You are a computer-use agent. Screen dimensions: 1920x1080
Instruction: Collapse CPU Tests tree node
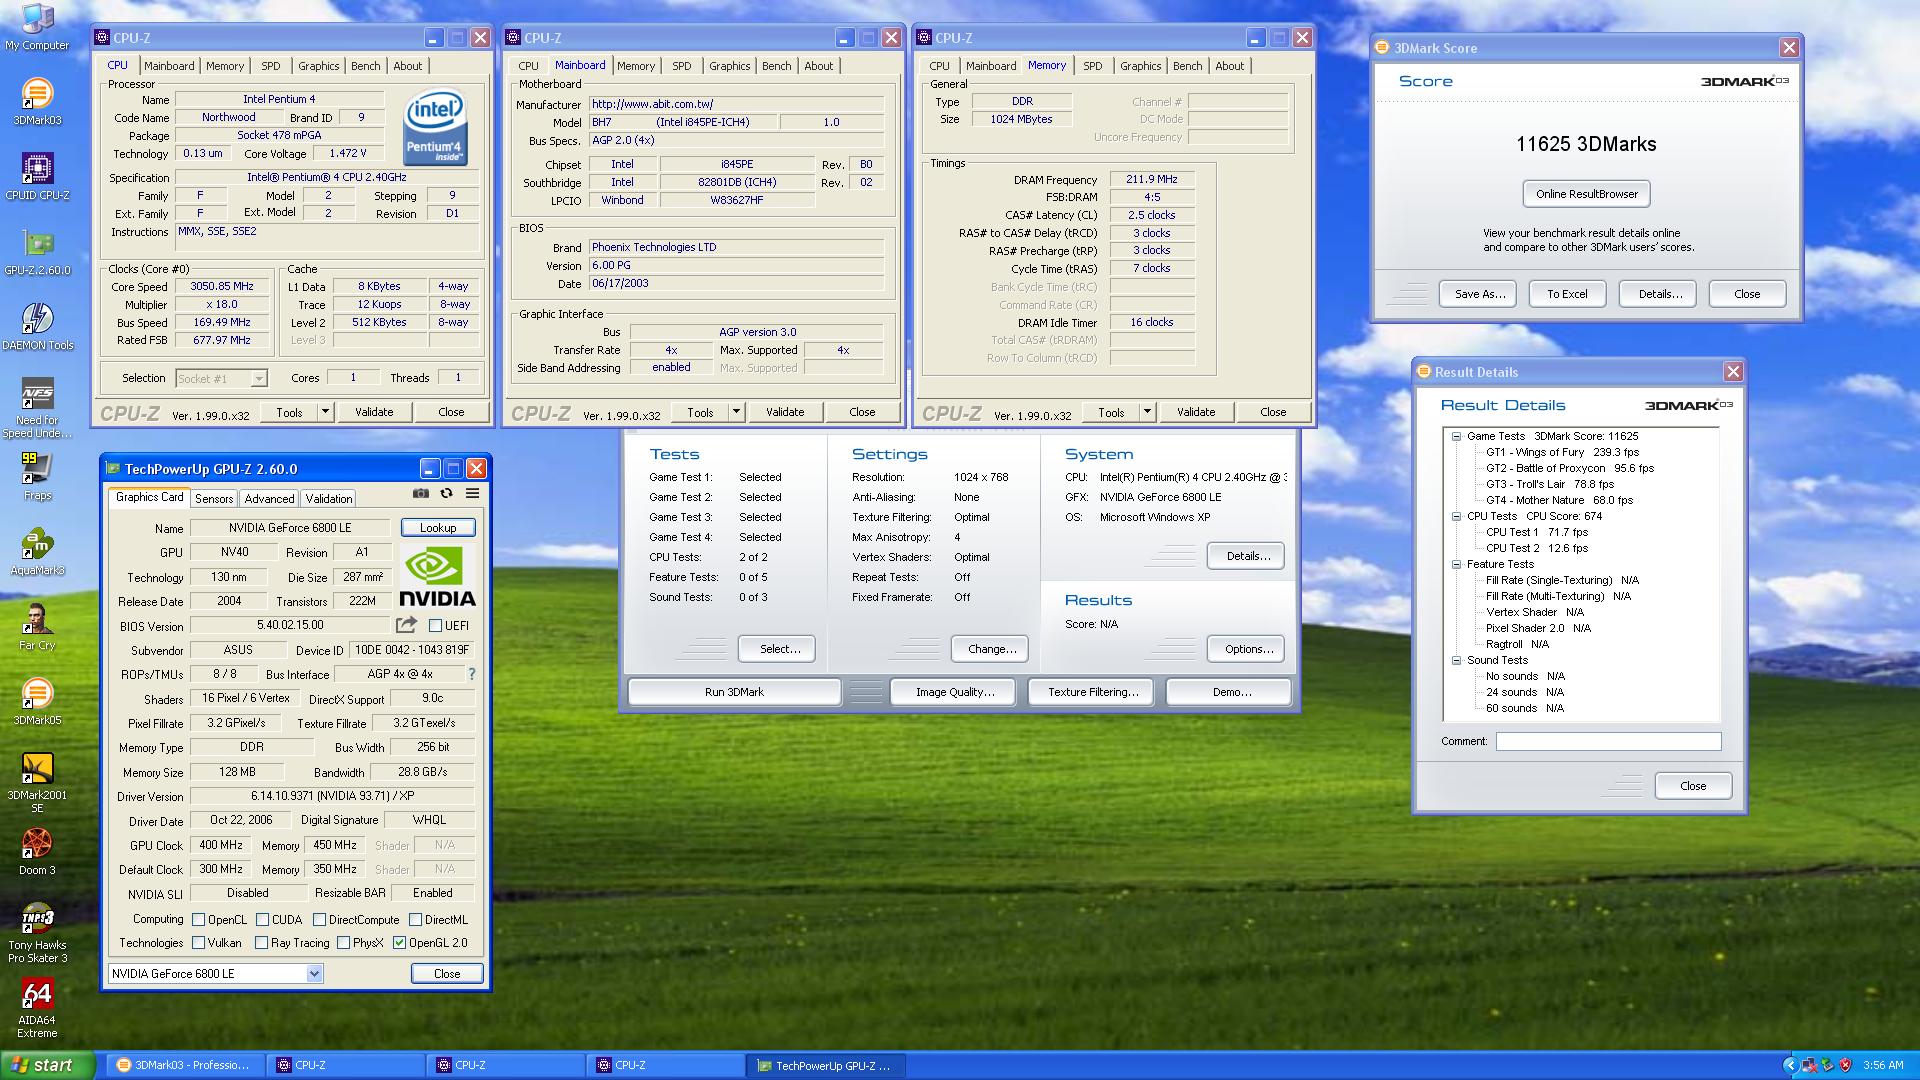click(1456, 516)
